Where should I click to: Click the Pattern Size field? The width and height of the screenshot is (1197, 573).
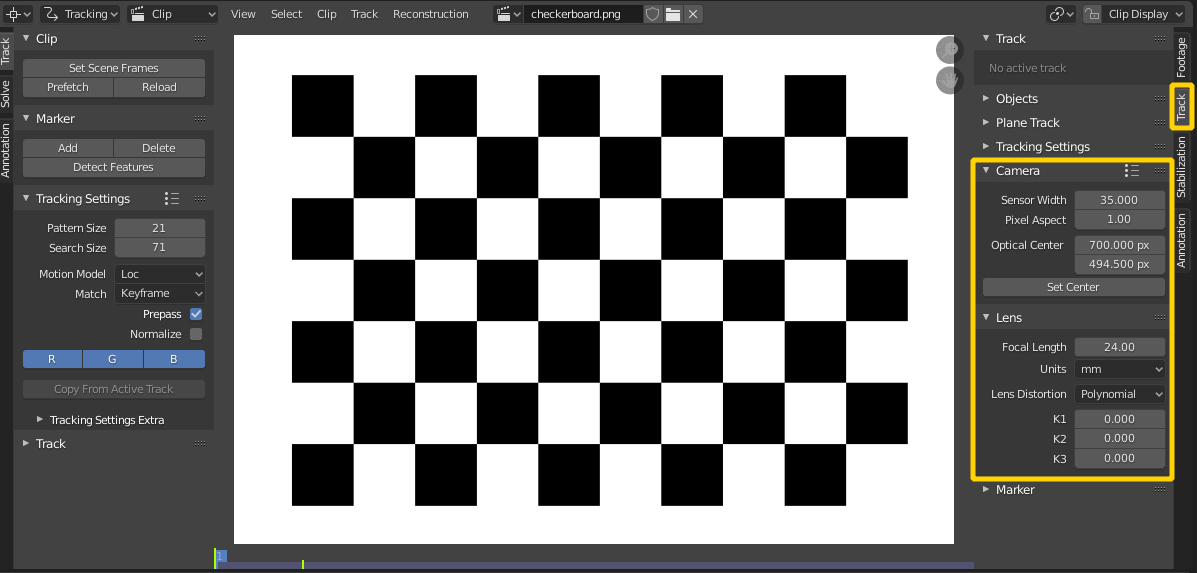(160, 228)
